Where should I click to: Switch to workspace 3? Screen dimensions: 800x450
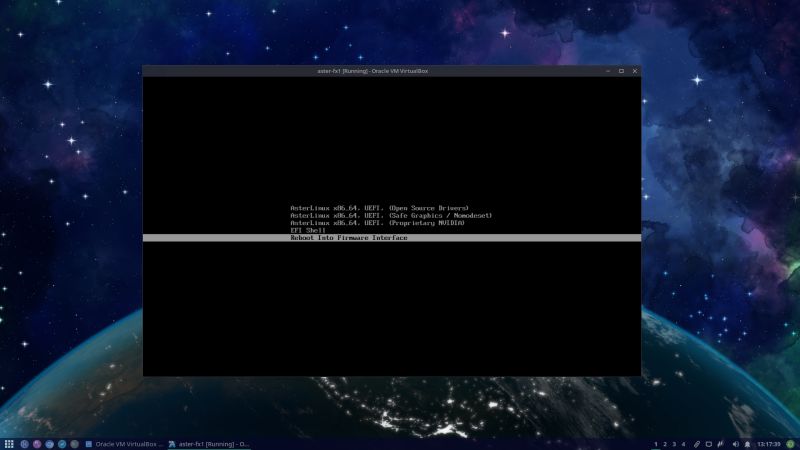pyautogui.click(x=674, y=444)
